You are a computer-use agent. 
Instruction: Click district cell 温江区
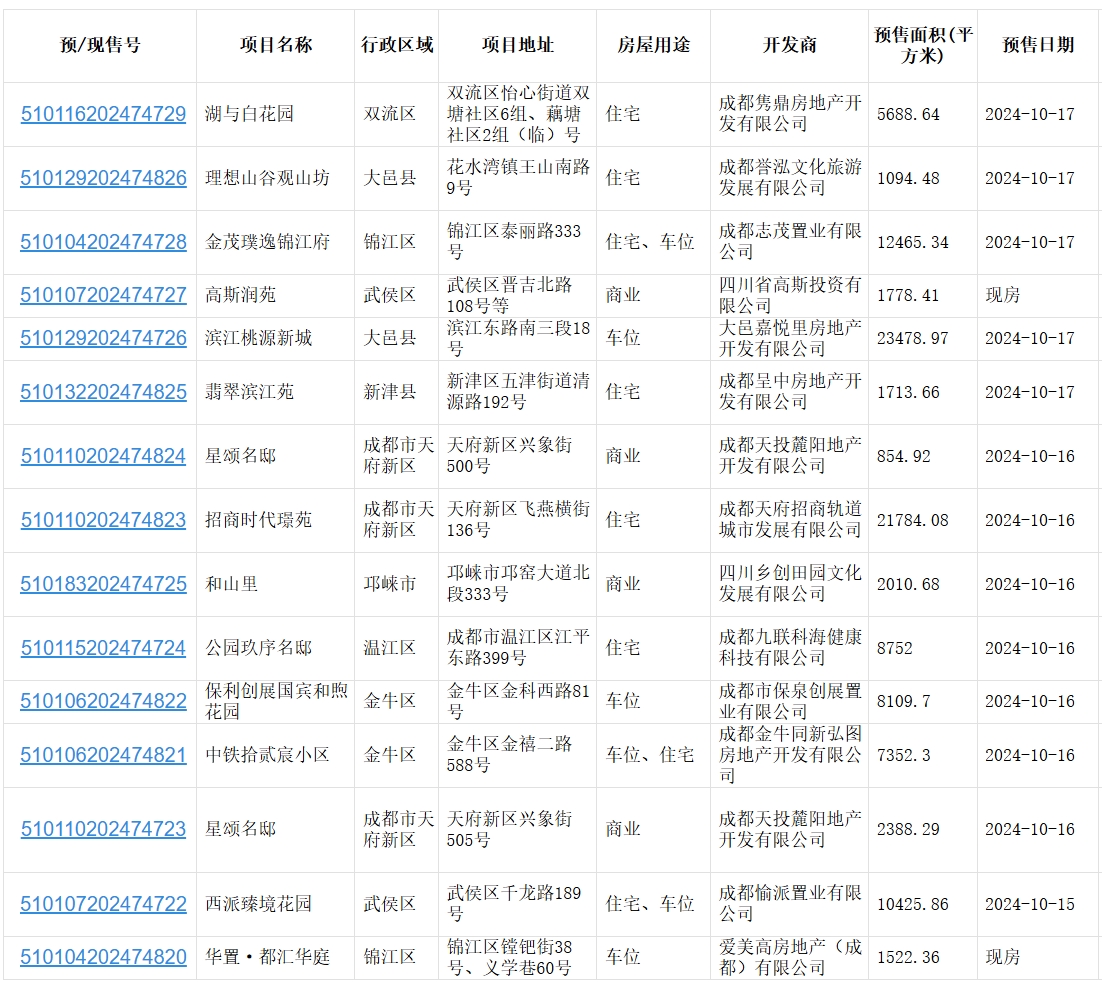click(x=389, y=648)
